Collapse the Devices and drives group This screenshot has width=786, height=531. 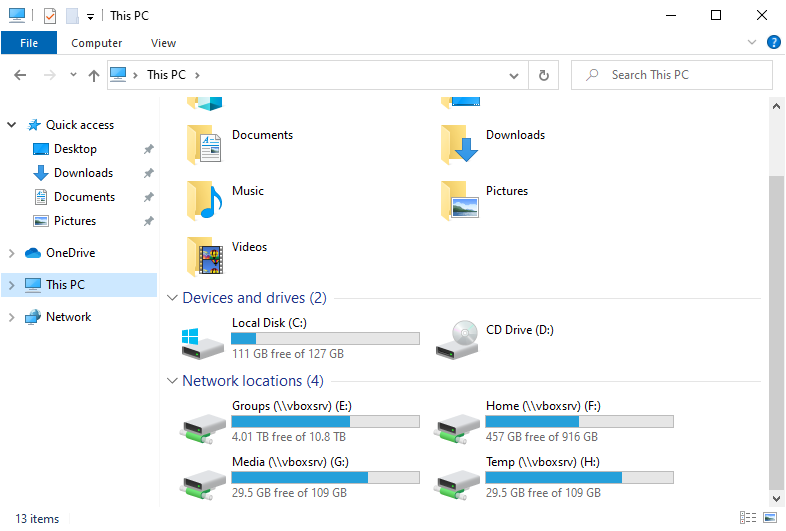pyautogui.click(x=172, y=298)
